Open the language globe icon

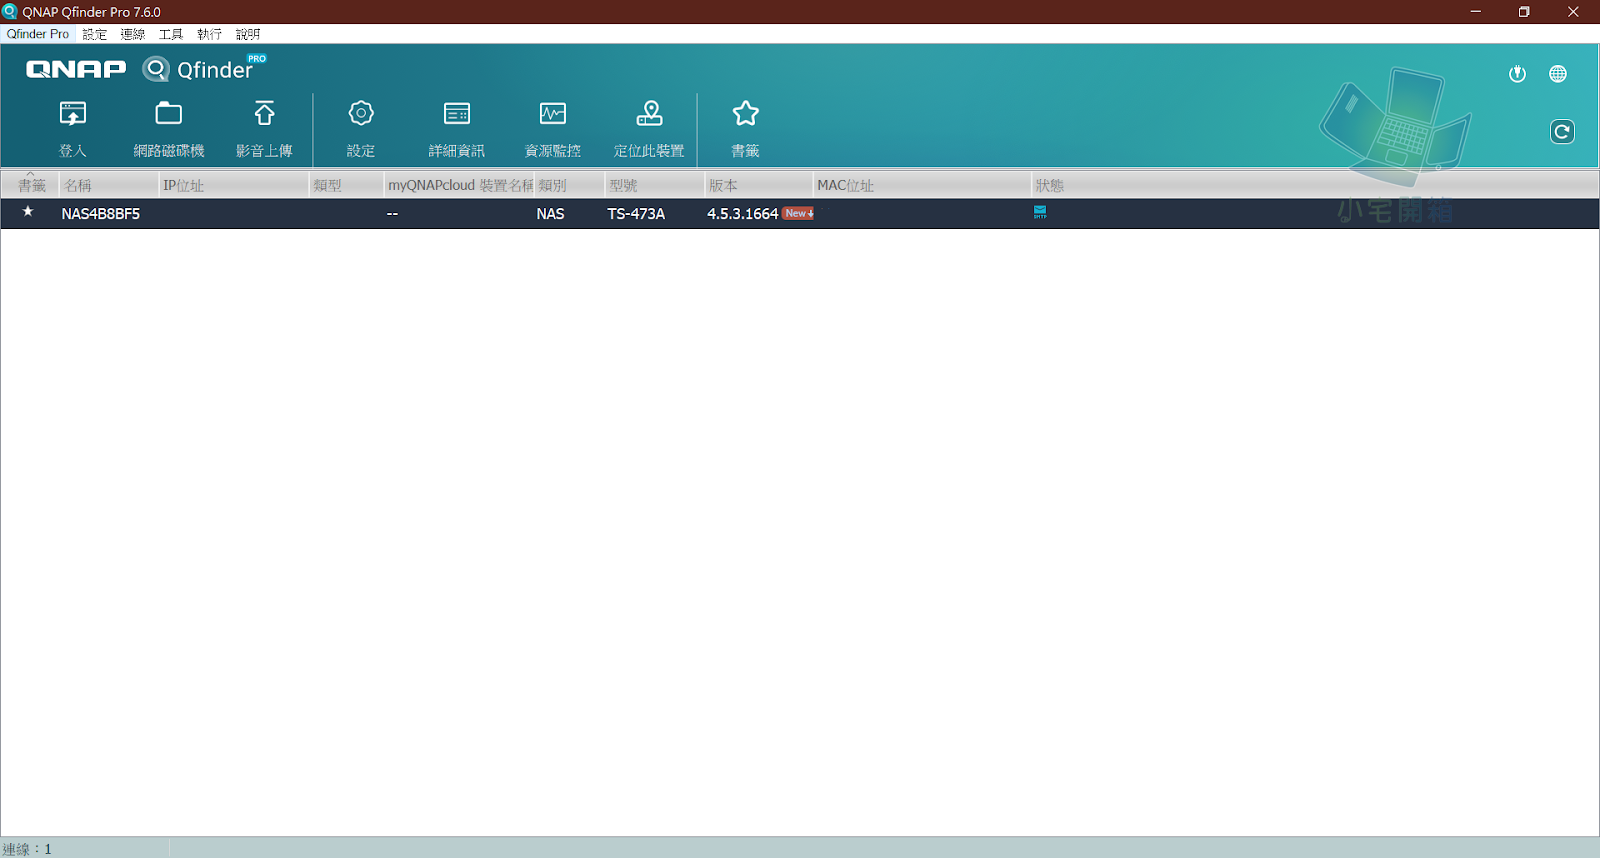tap(1558, 73)
